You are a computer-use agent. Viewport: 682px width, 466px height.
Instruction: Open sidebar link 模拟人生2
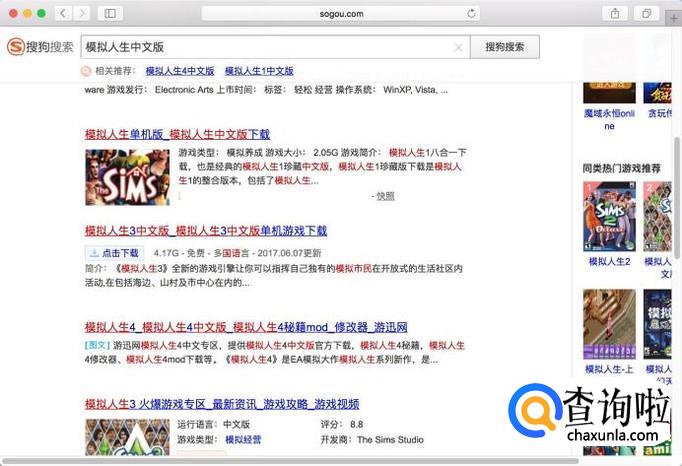(609, 261)
